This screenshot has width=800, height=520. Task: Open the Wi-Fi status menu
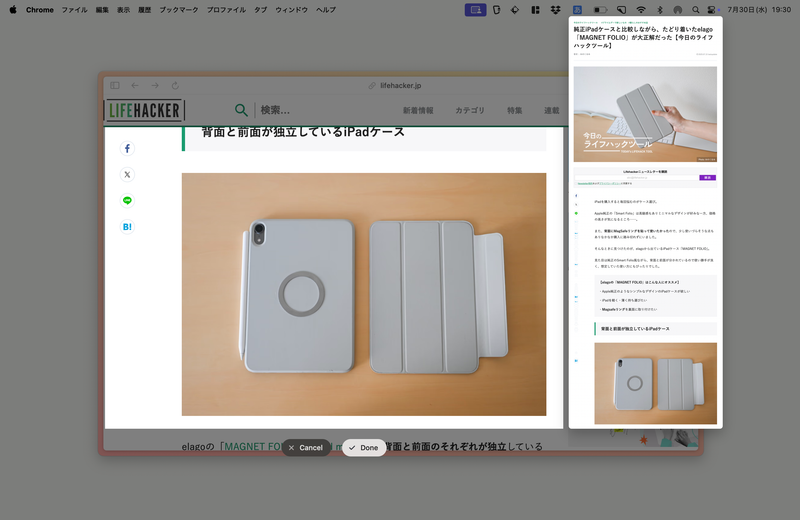pyautogui.click(x=641, y=10)
